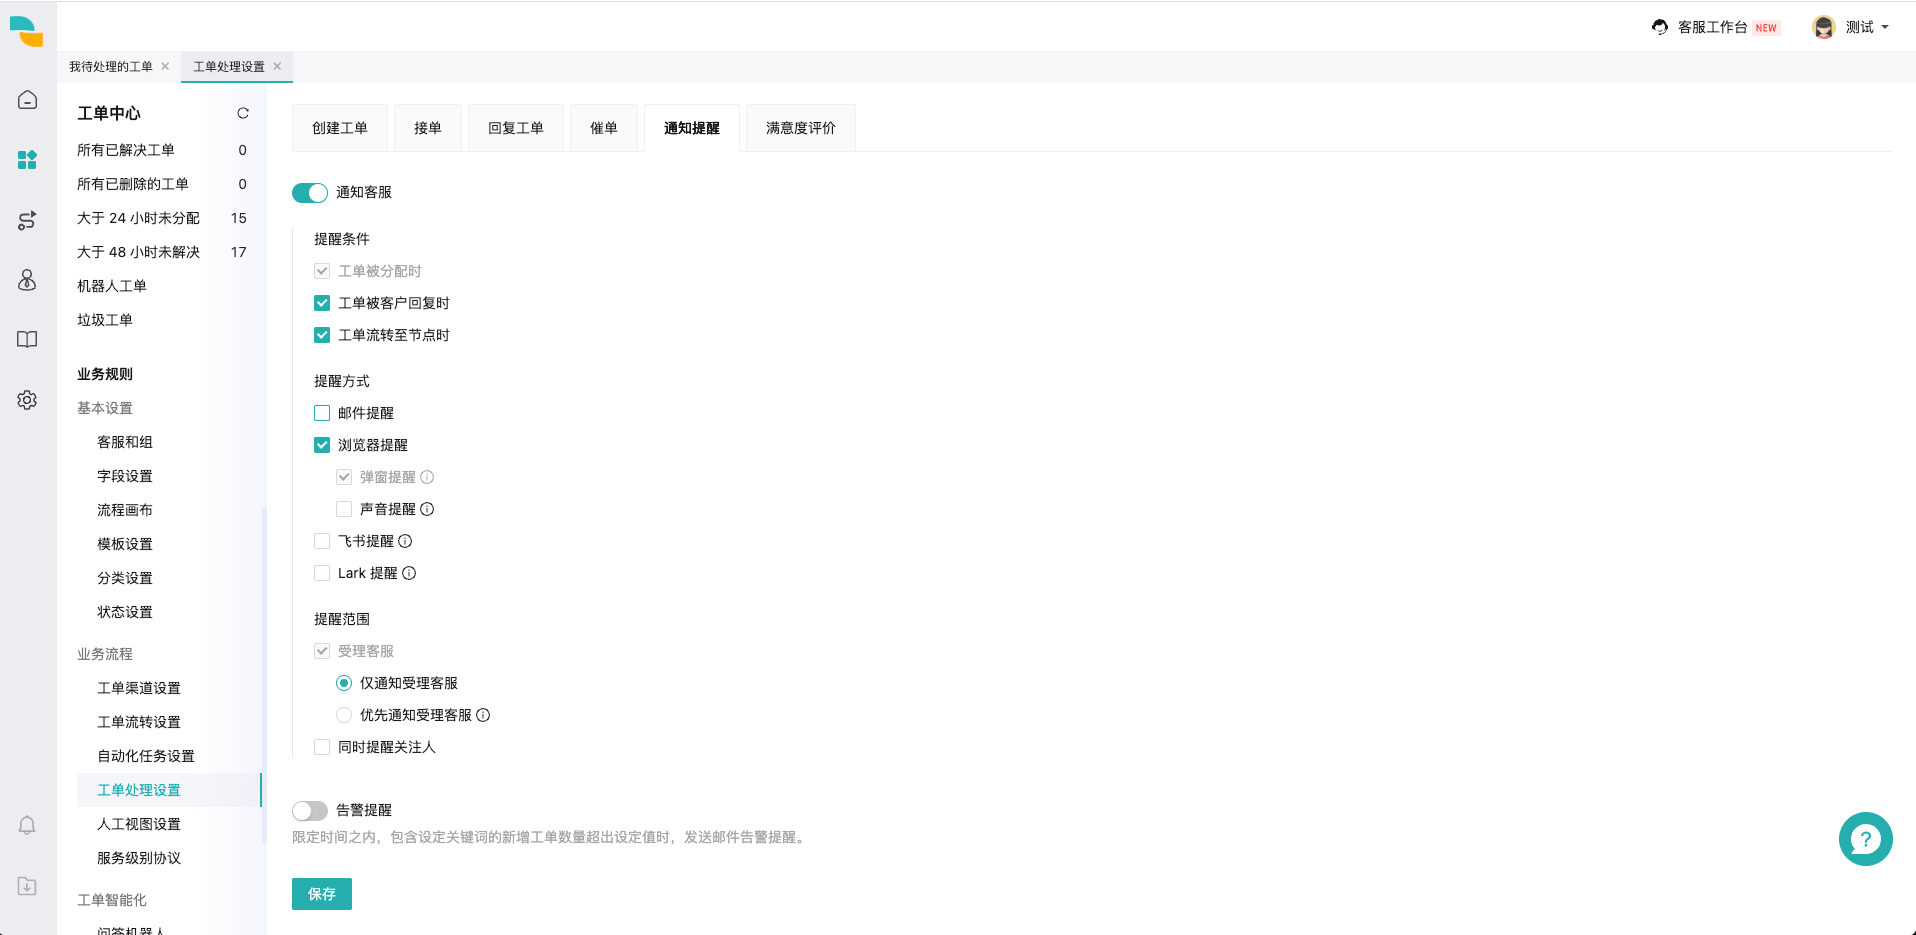Go to 客服和组 settings
Viewport: 1916px width, 935px height.
pos(125,442)
